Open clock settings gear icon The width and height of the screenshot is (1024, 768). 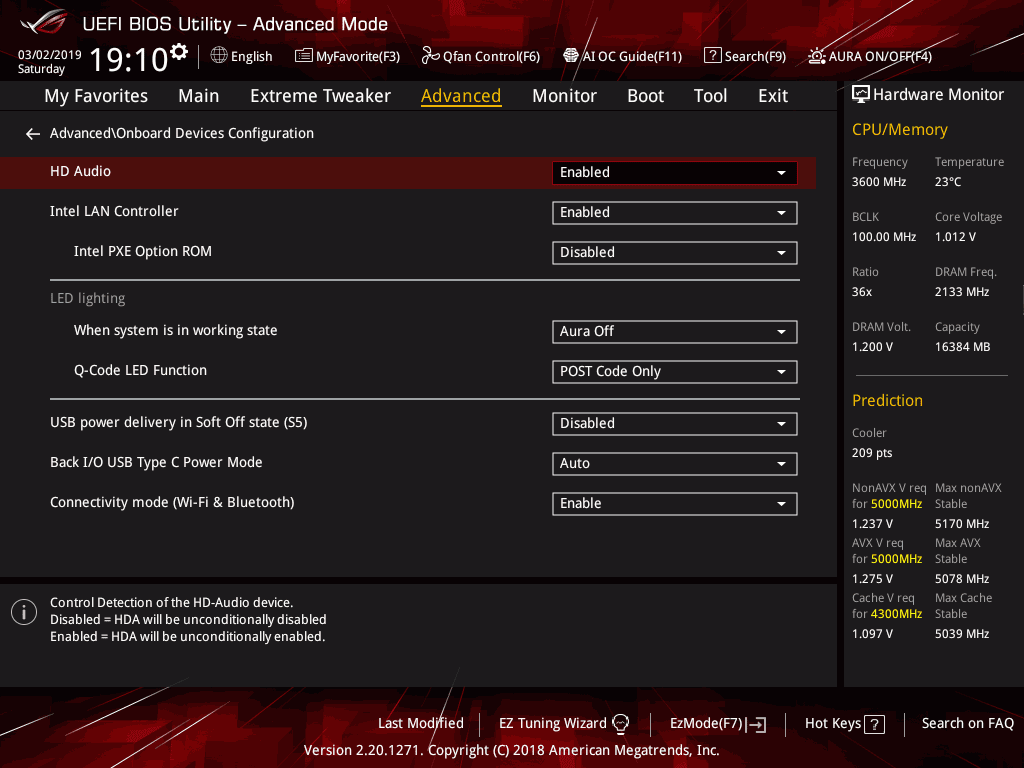click(x=178, y=52)
